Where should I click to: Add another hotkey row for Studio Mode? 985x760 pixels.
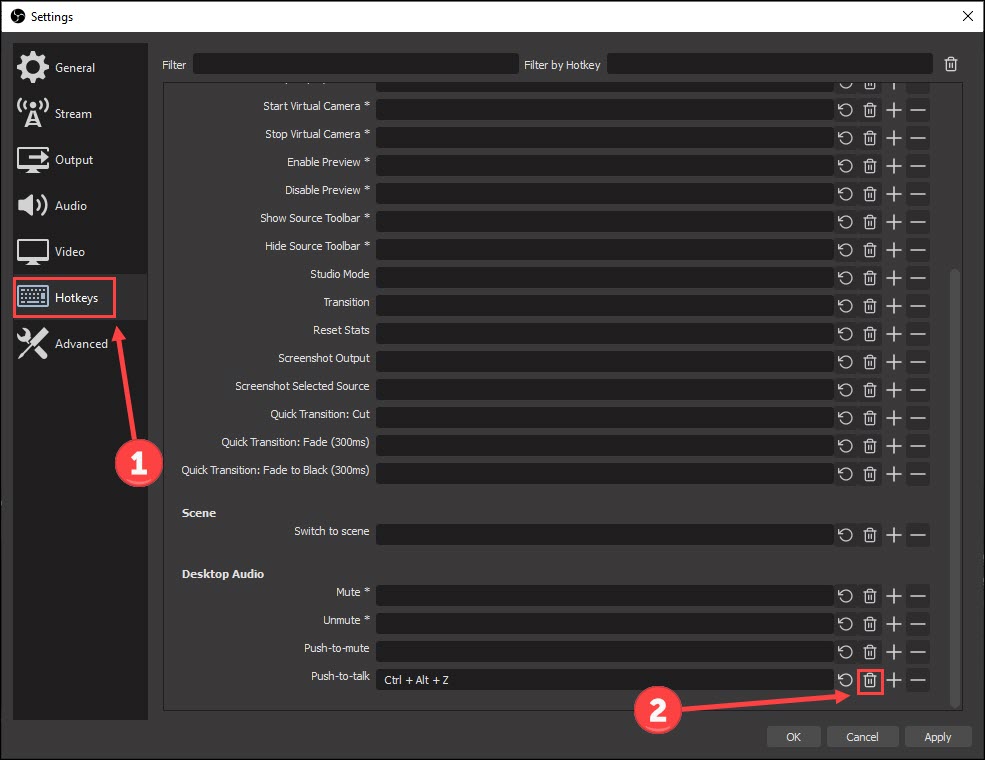pos(894,278)
